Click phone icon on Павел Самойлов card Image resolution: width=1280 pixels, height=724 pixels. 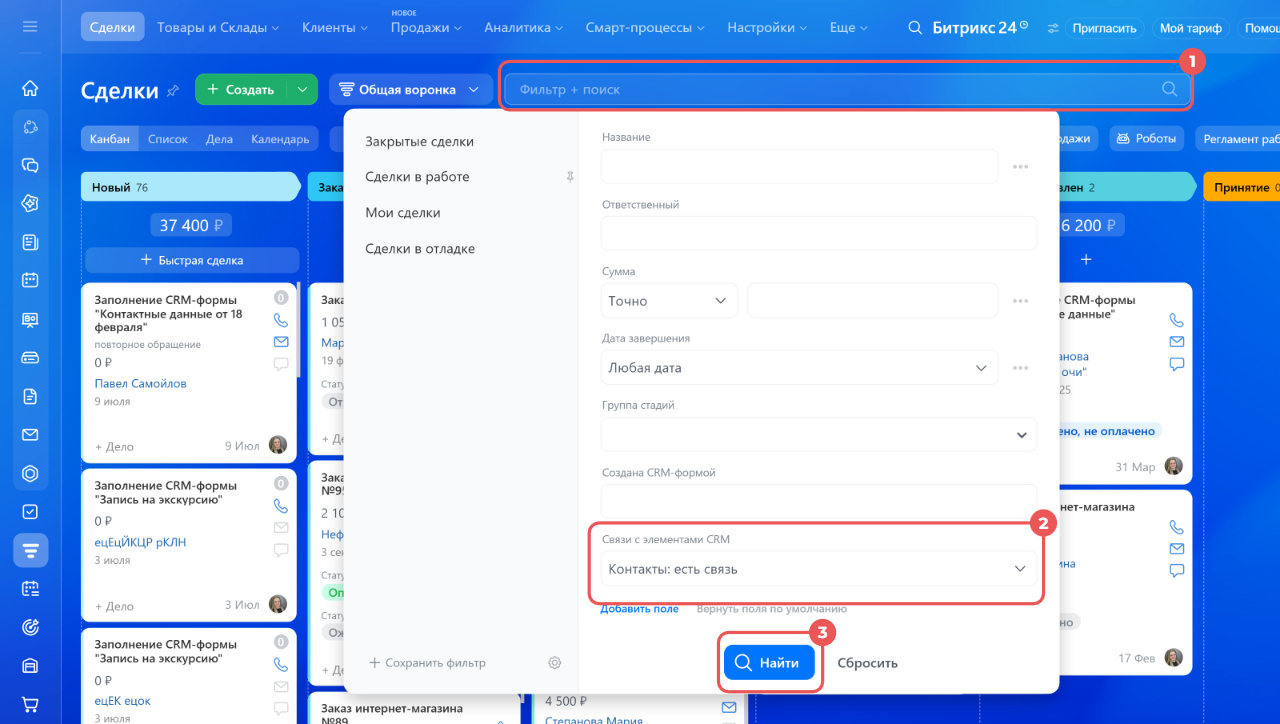(281, 320)
